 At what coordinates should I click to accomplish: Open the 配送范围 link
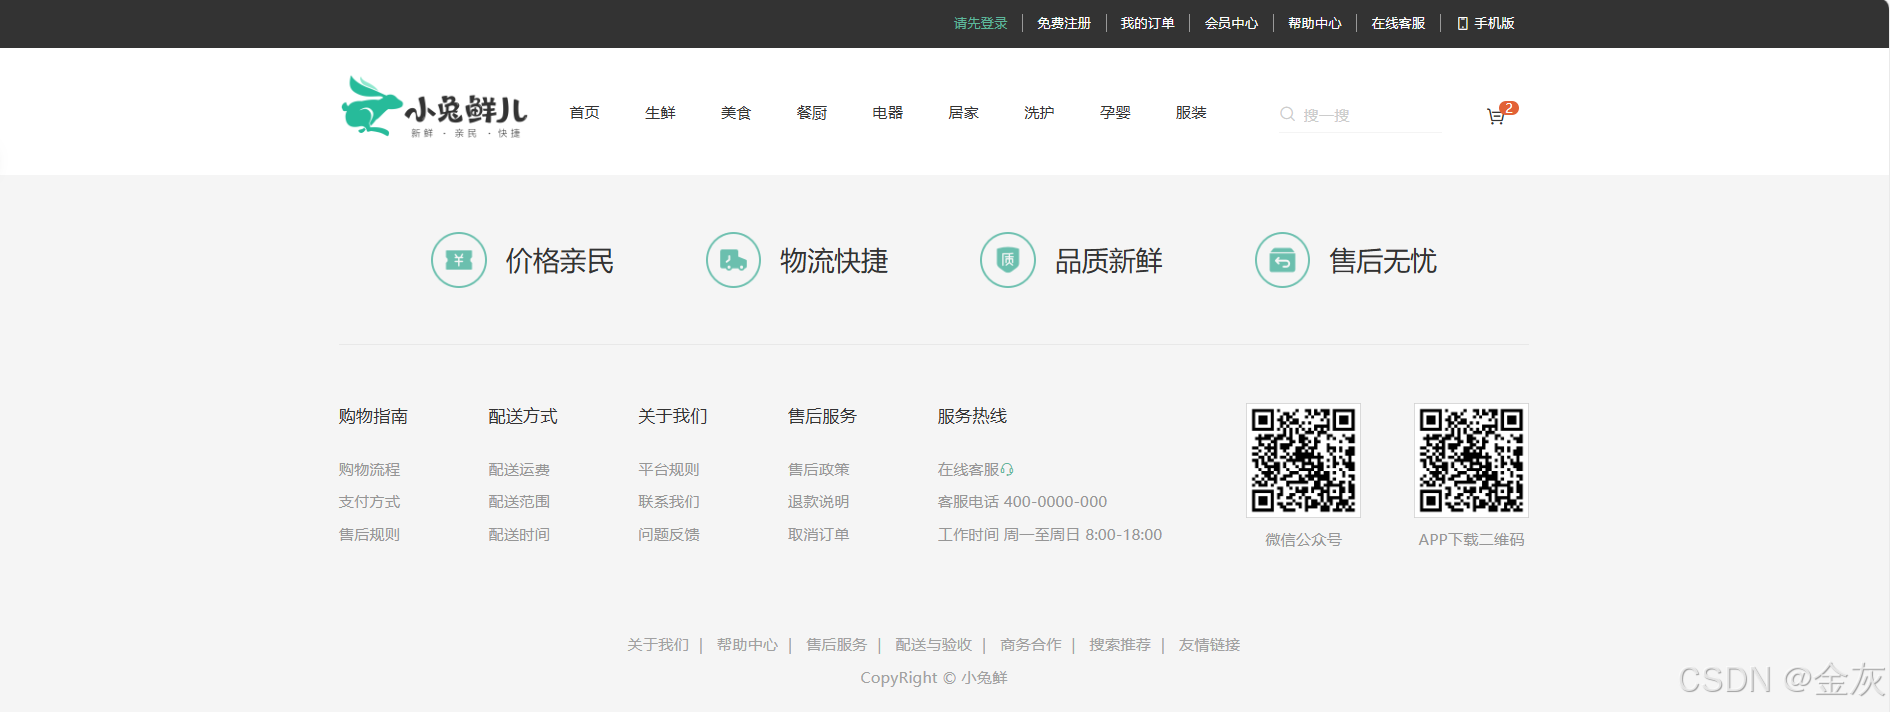(x=519, y=502)
